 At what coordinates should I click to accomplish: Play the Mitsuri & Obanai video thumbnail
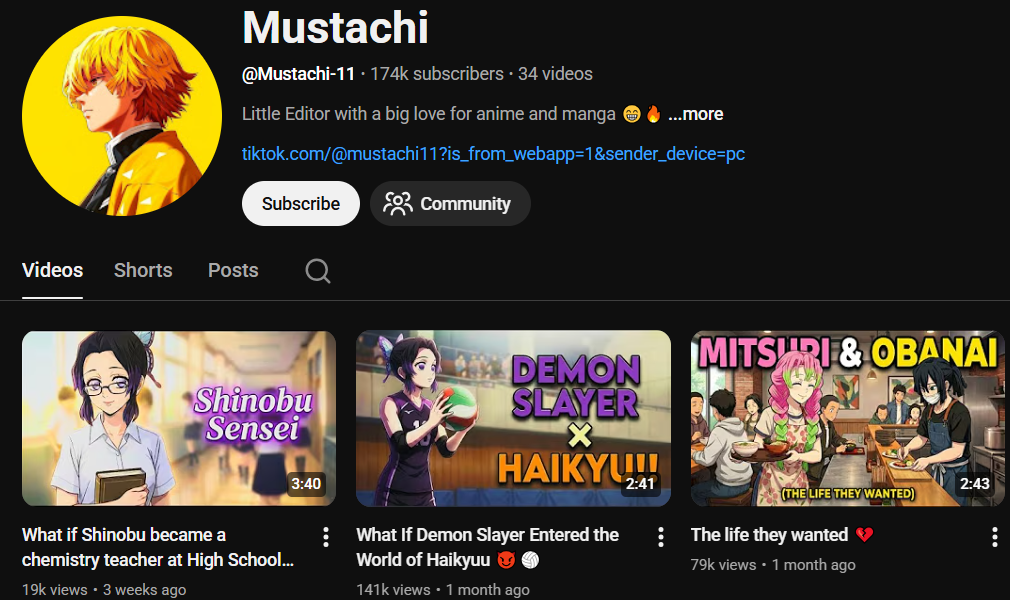coord(847,418)
